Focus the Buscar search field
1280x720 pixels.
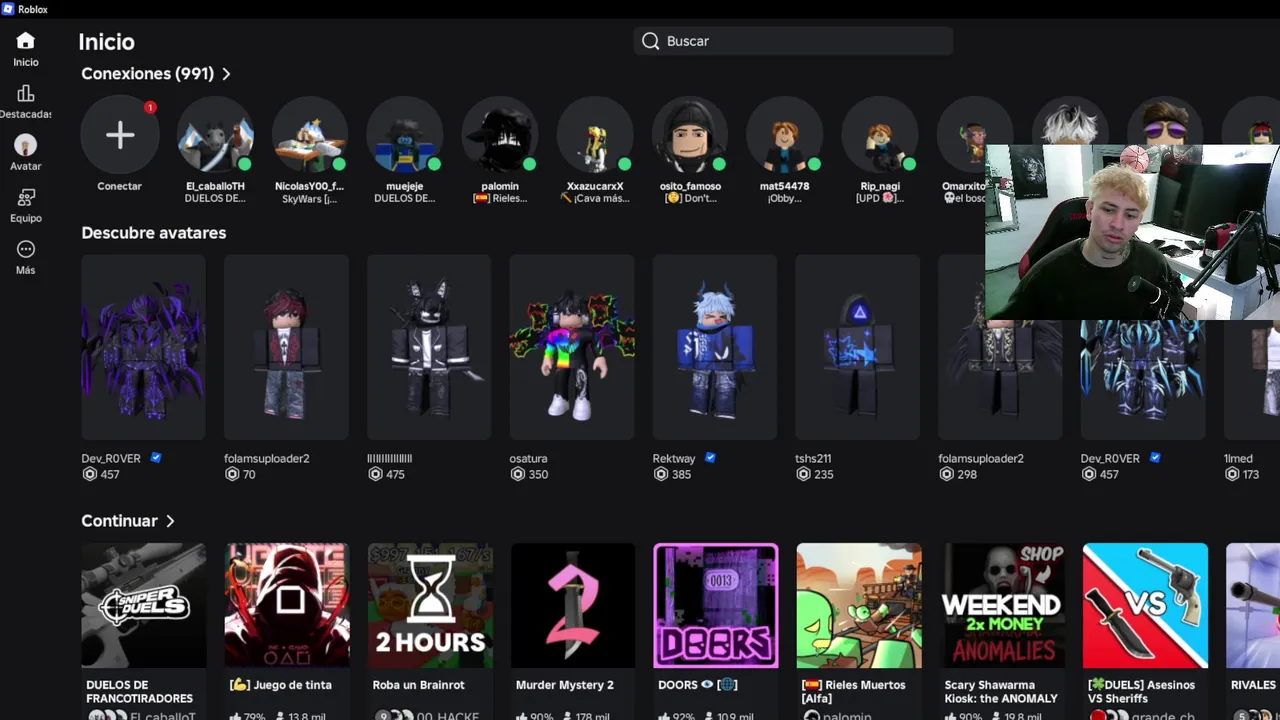(793, 41)
